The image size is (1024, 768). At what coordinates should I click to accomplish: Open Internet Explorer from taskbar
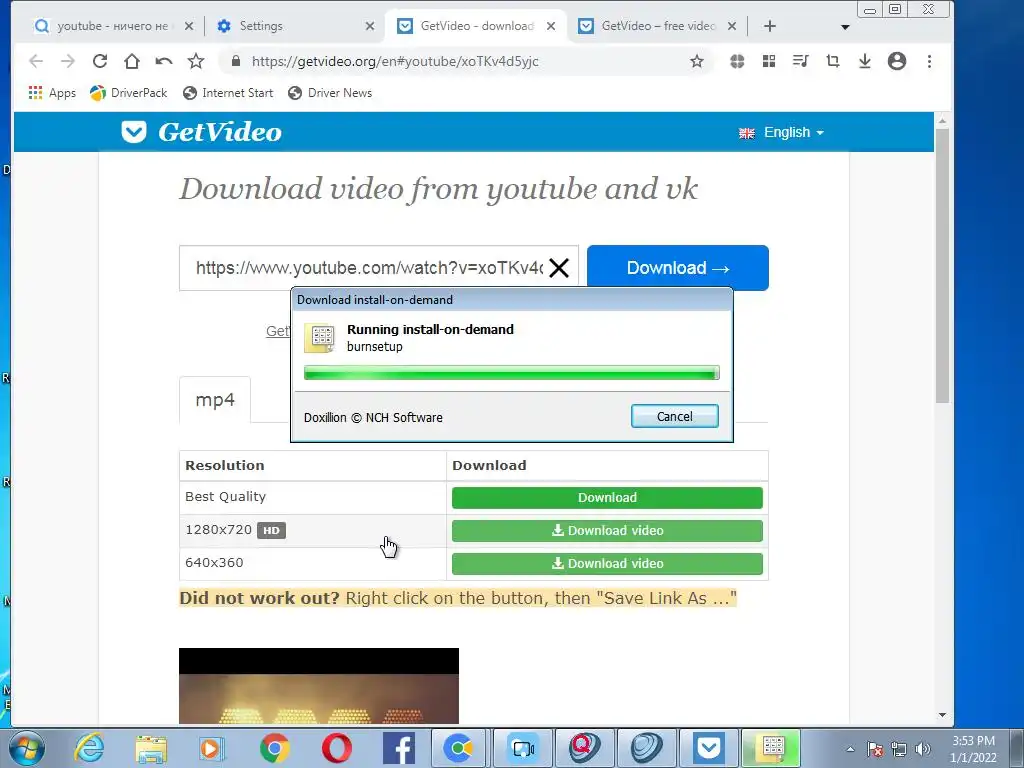click(89, 748)
